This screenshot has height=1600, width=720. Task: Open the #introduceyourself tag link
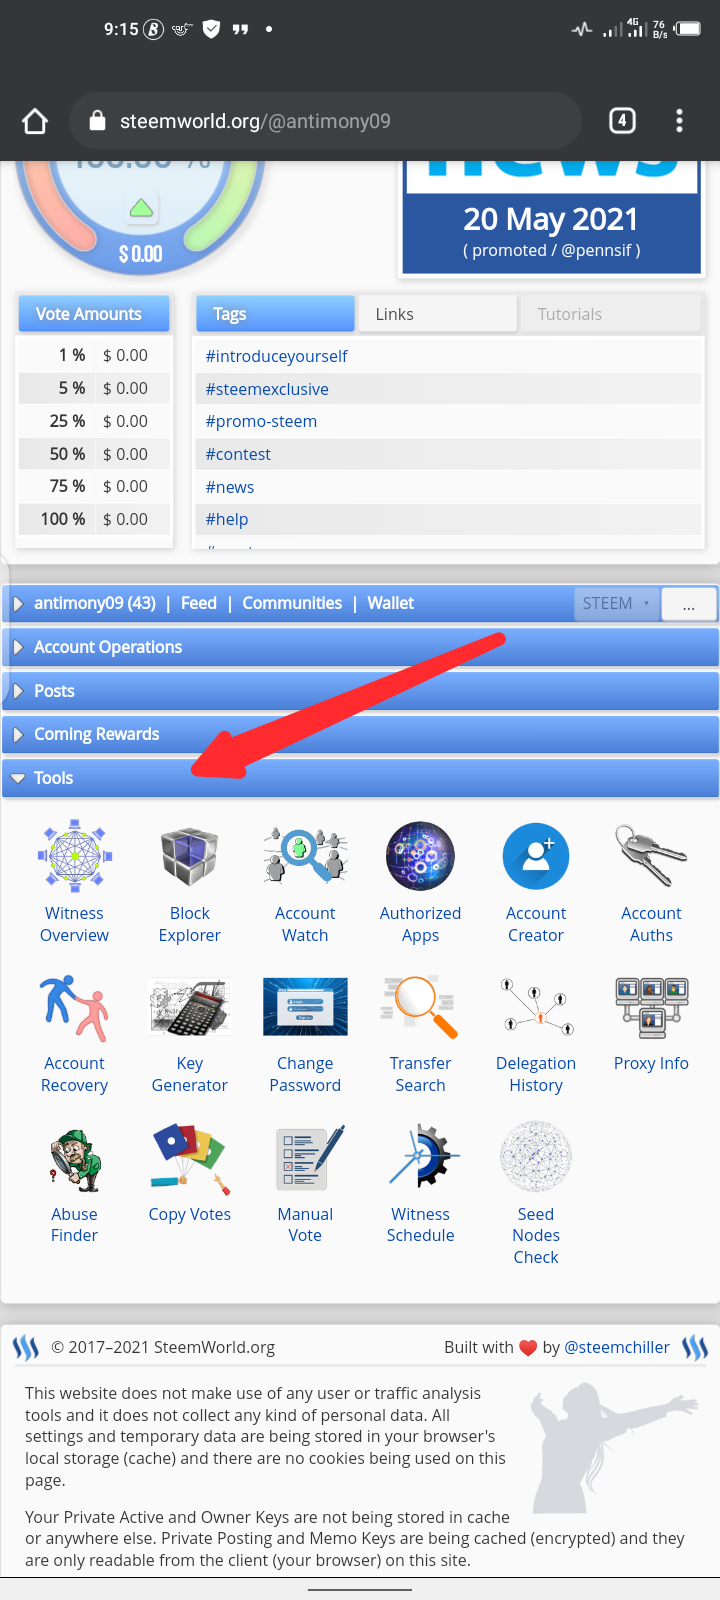tap(276, 356)
